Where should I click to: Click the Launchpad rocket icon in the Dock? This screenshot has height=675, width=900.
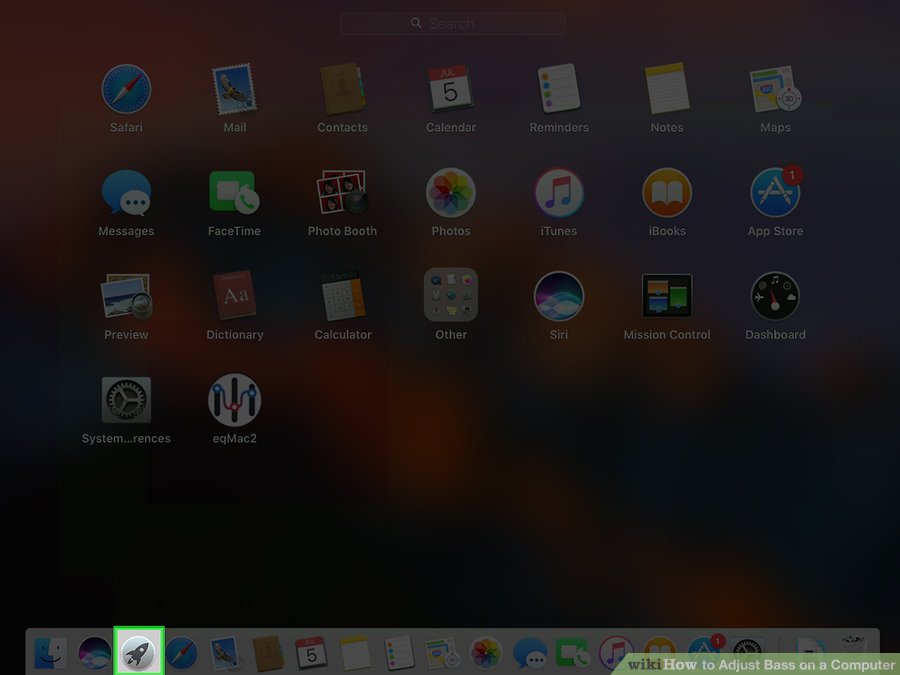point(138,653)
